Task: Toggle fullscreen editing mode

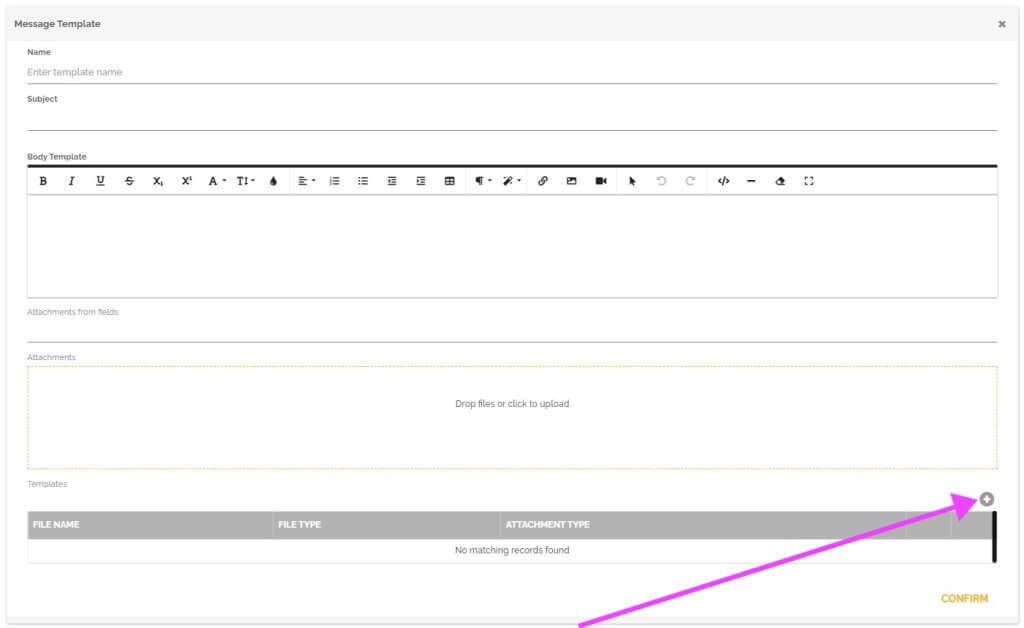Action: coord(809,180)
